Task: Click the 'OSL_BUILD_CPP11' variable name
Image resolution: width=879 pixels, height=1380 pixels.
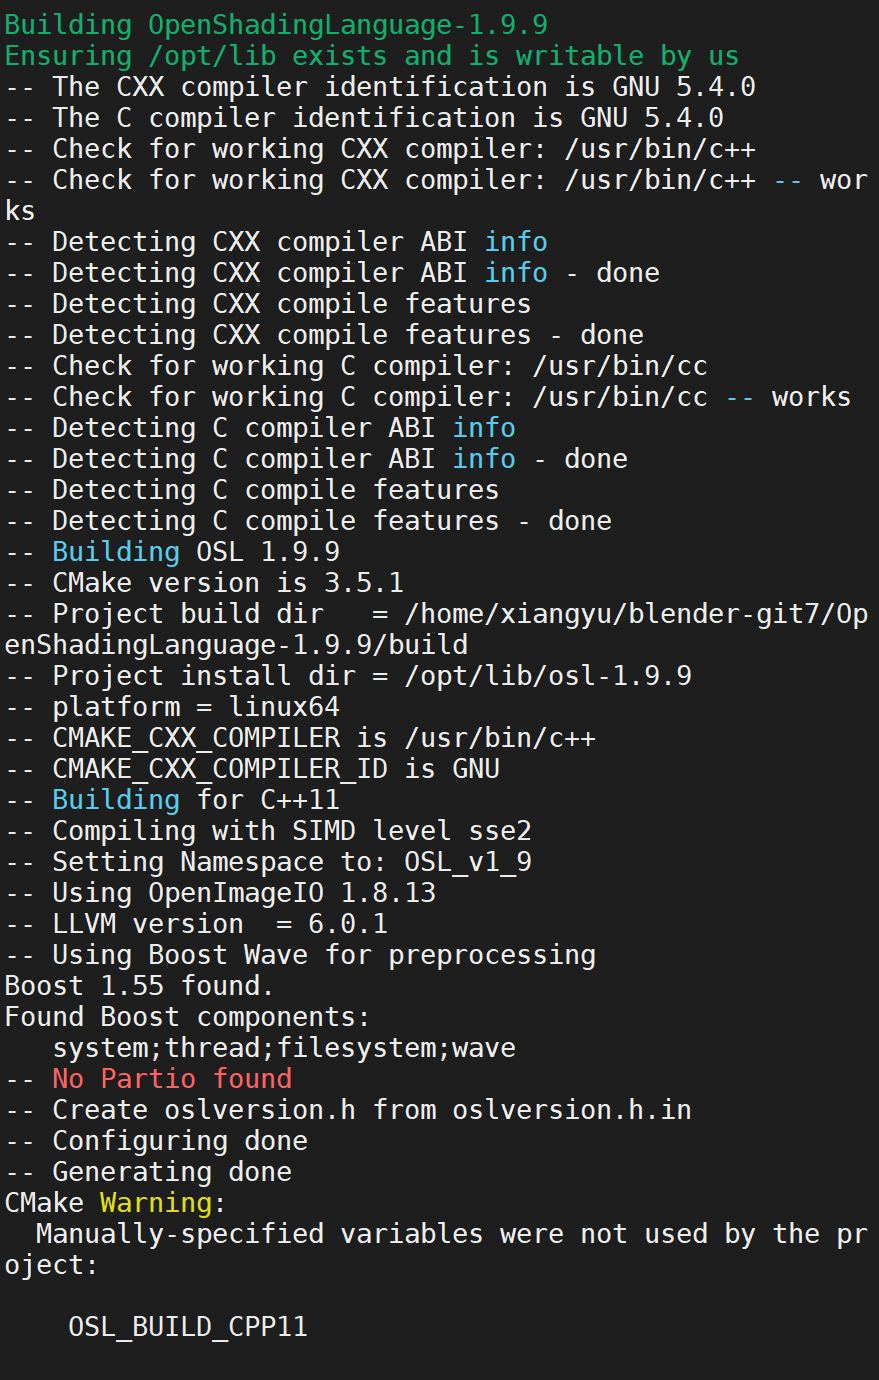Action: click(x=188, y=1327)
